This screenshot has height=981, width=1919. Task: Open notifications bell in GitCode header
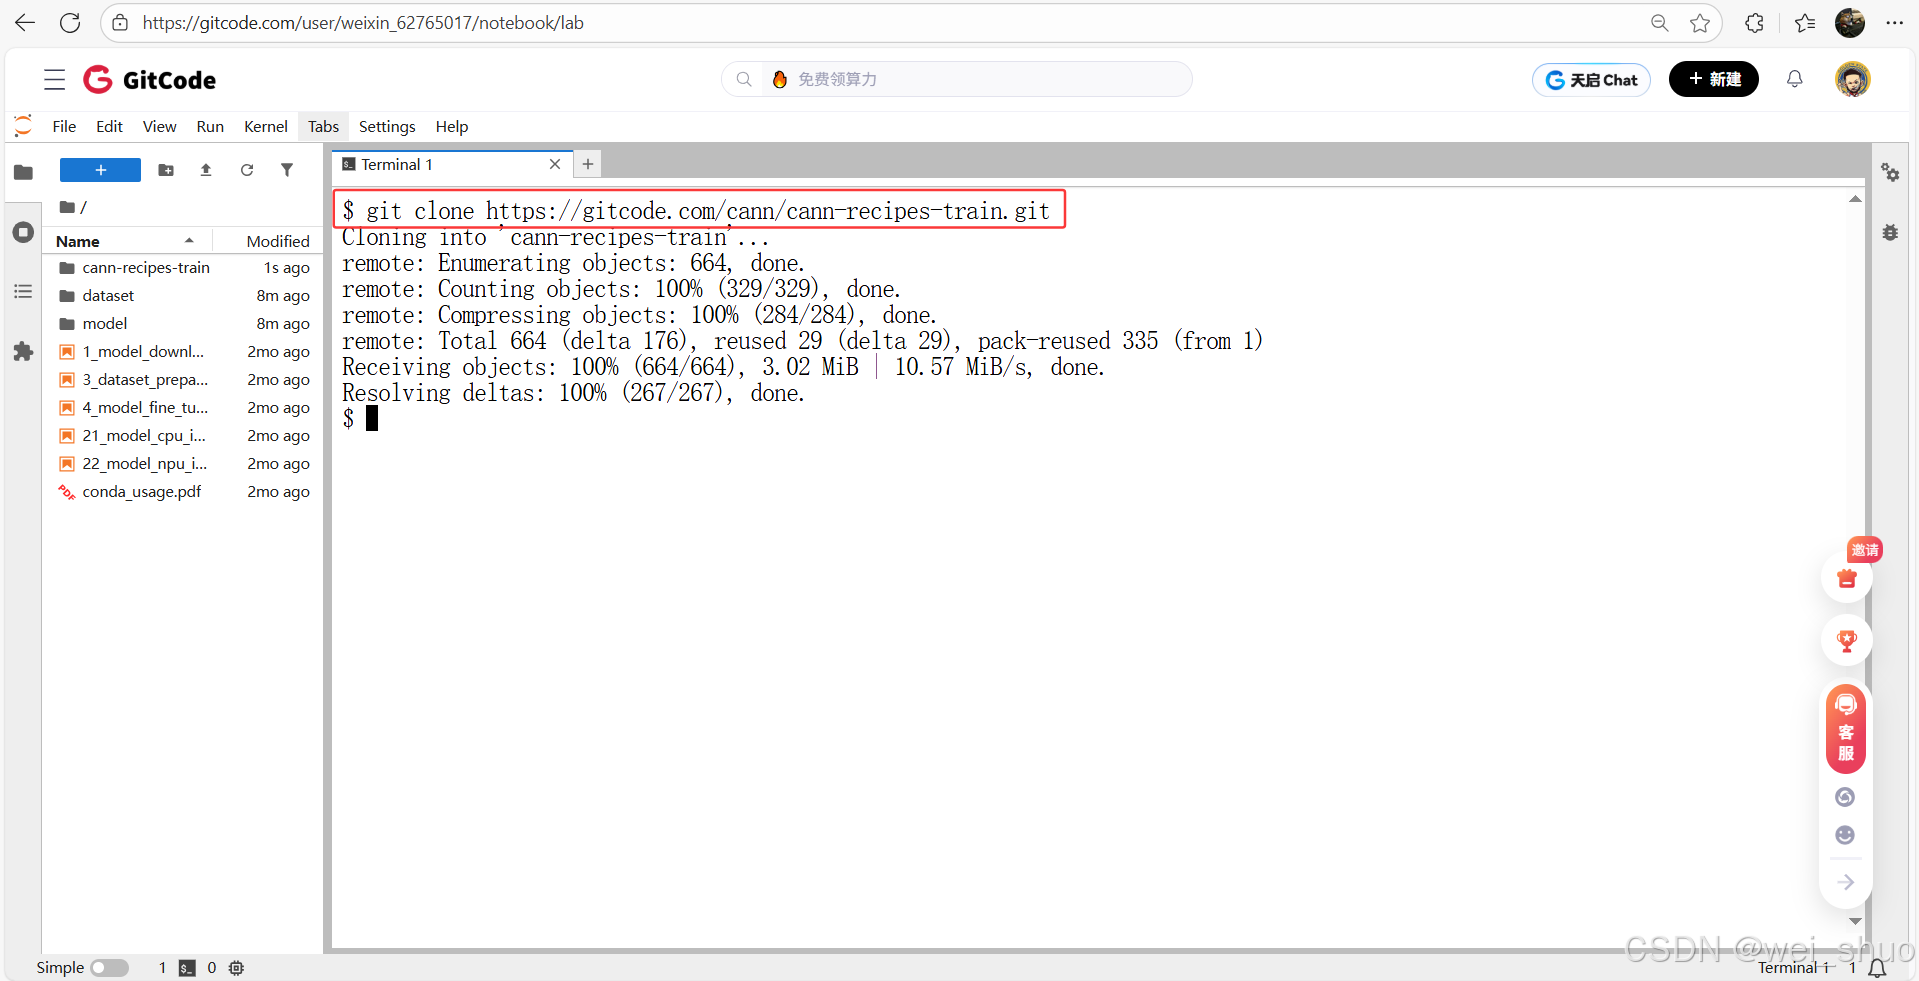point(1795,79)
